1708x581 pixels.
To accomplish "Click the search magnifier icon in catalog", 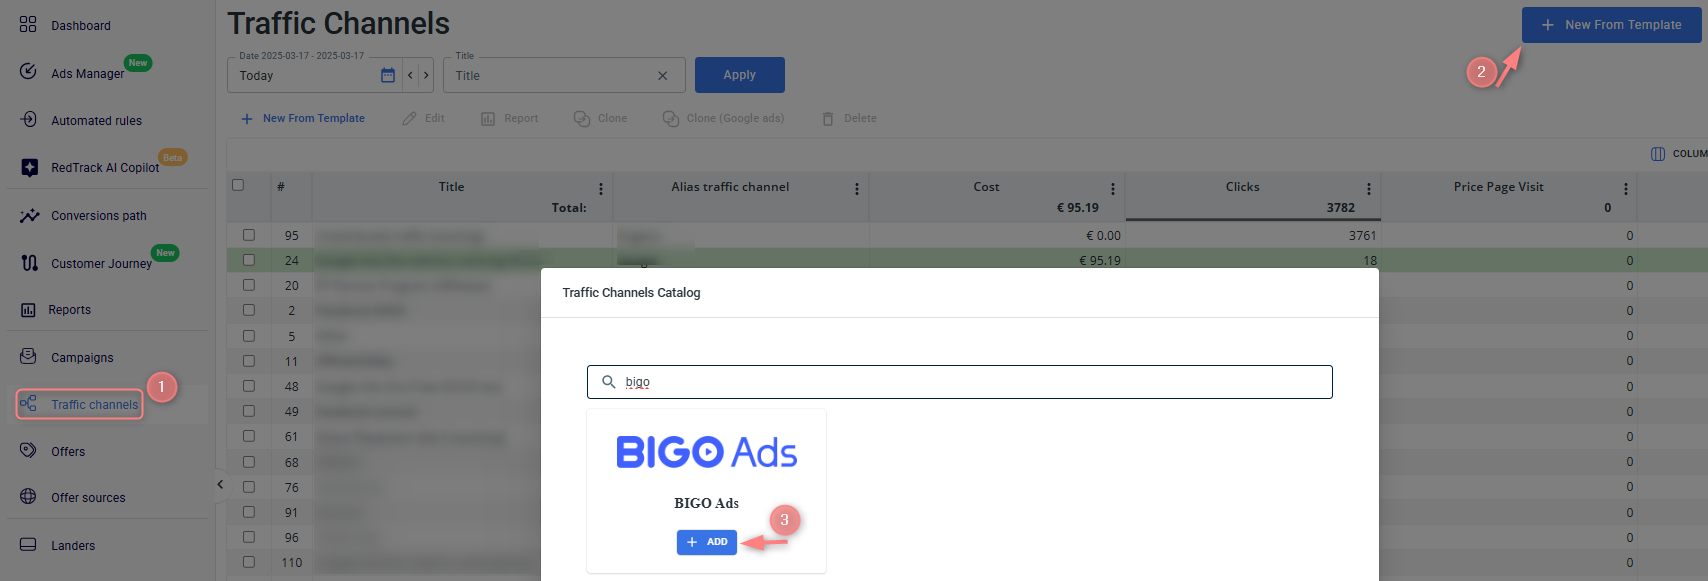I will (x=608, y=382).
